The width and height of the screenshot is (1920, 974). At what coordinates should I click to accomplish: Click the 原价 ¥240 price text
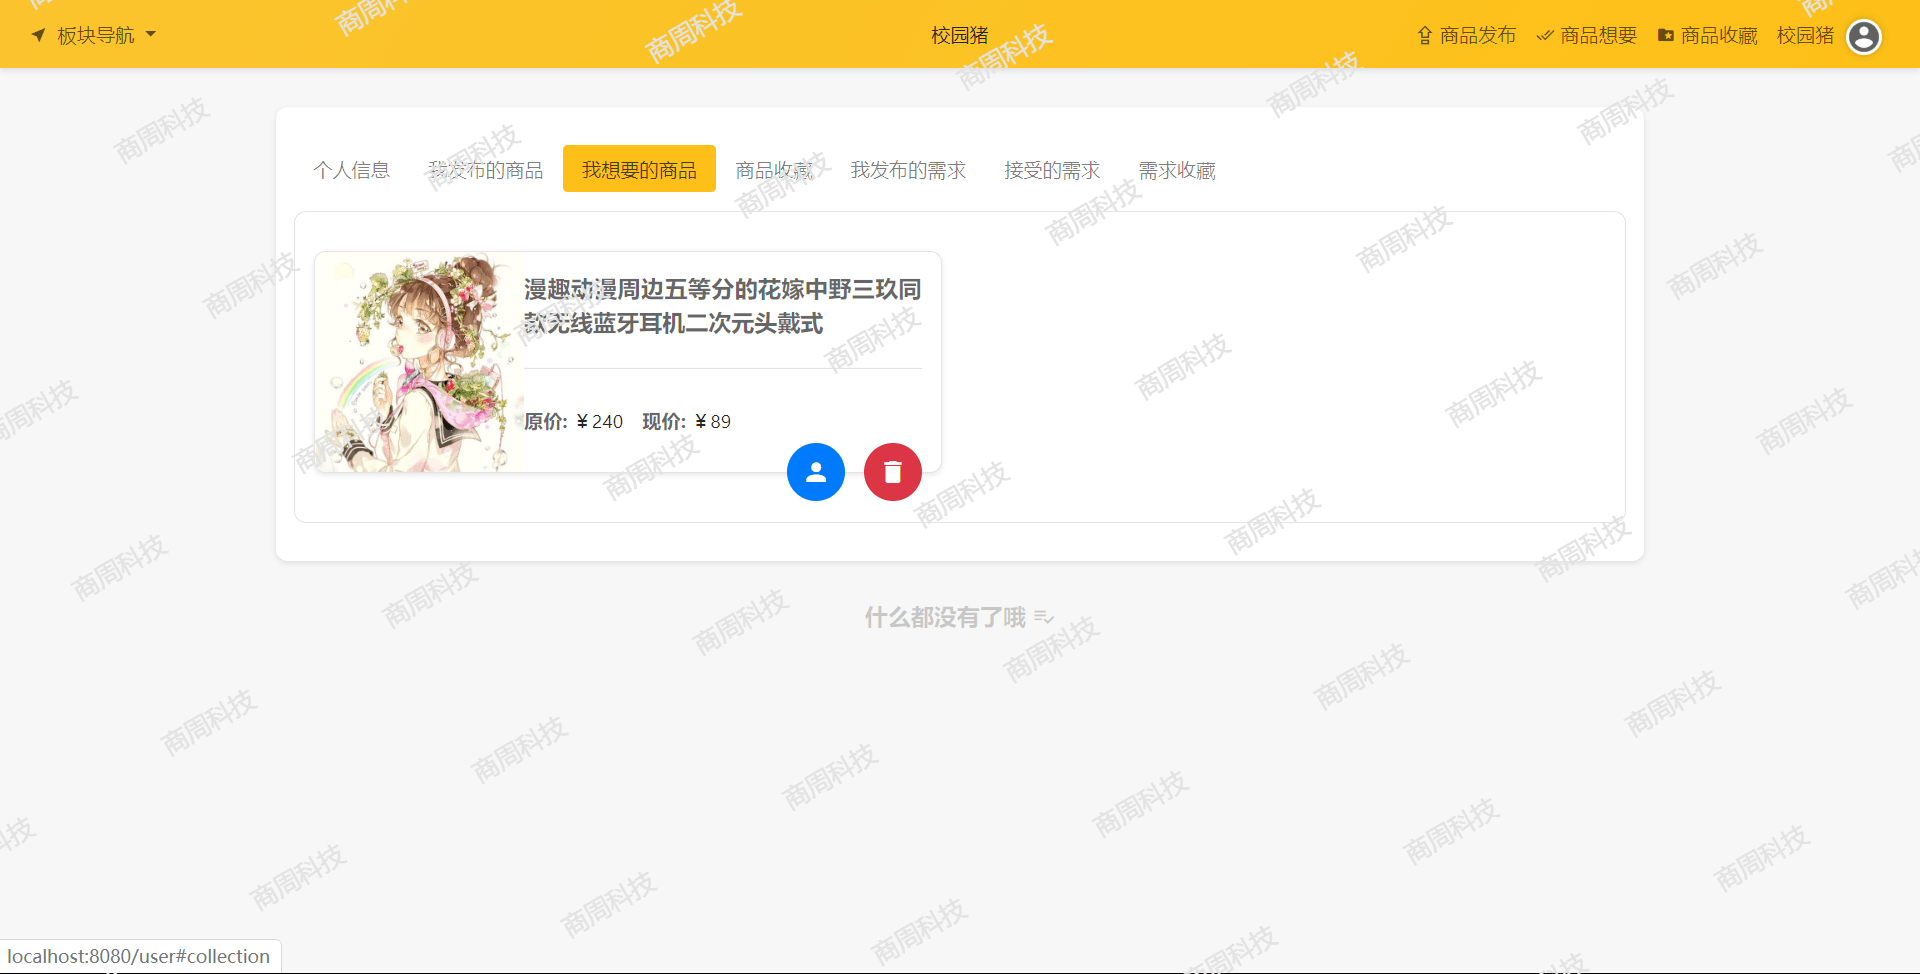(573, 422)
